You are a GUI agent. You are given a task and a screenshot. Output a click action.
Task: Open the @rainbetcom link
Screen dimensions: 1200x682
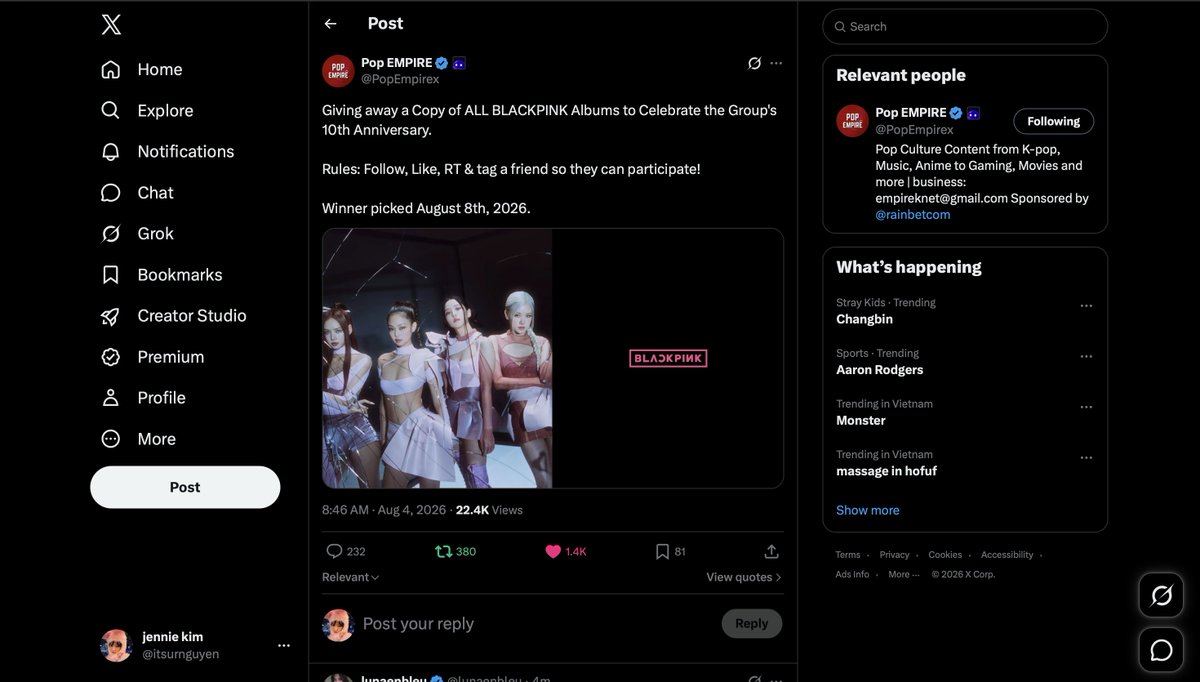click(913, 214)
